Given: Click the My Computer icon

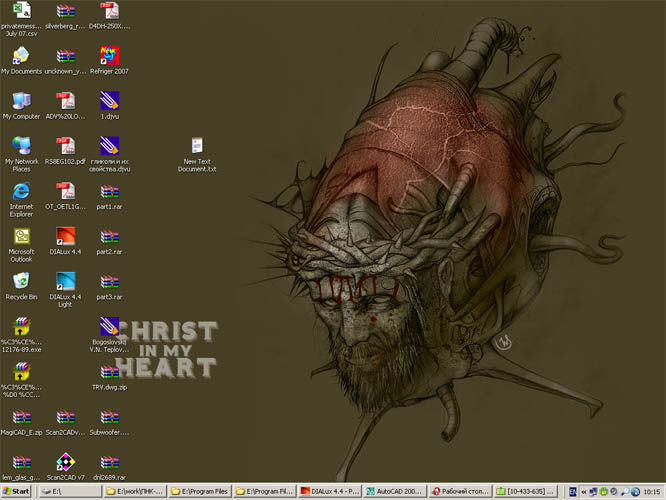Looking at the screenshot, I should point(21,101).
